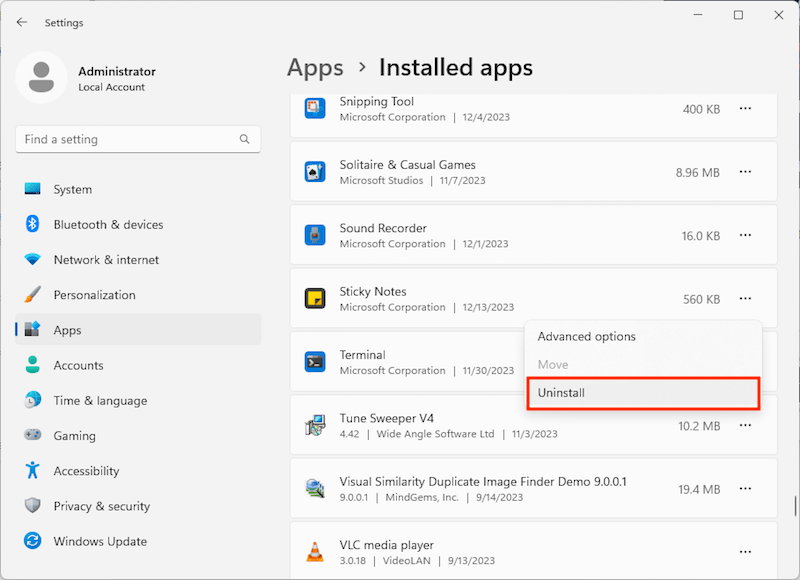Click the Solitaire & Casual Games icon

(315, 172)
